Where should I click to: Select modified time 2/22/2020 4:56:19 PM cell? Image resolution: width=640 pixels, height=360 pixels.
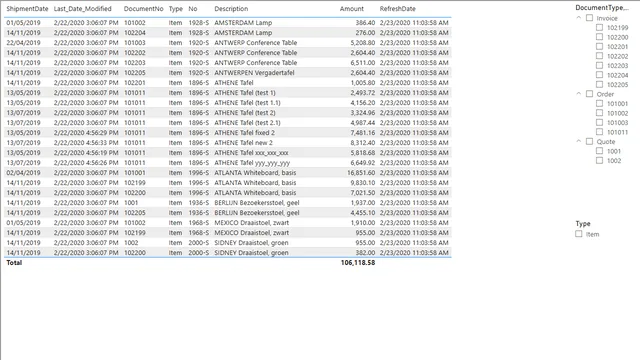[x=86, y=153]
